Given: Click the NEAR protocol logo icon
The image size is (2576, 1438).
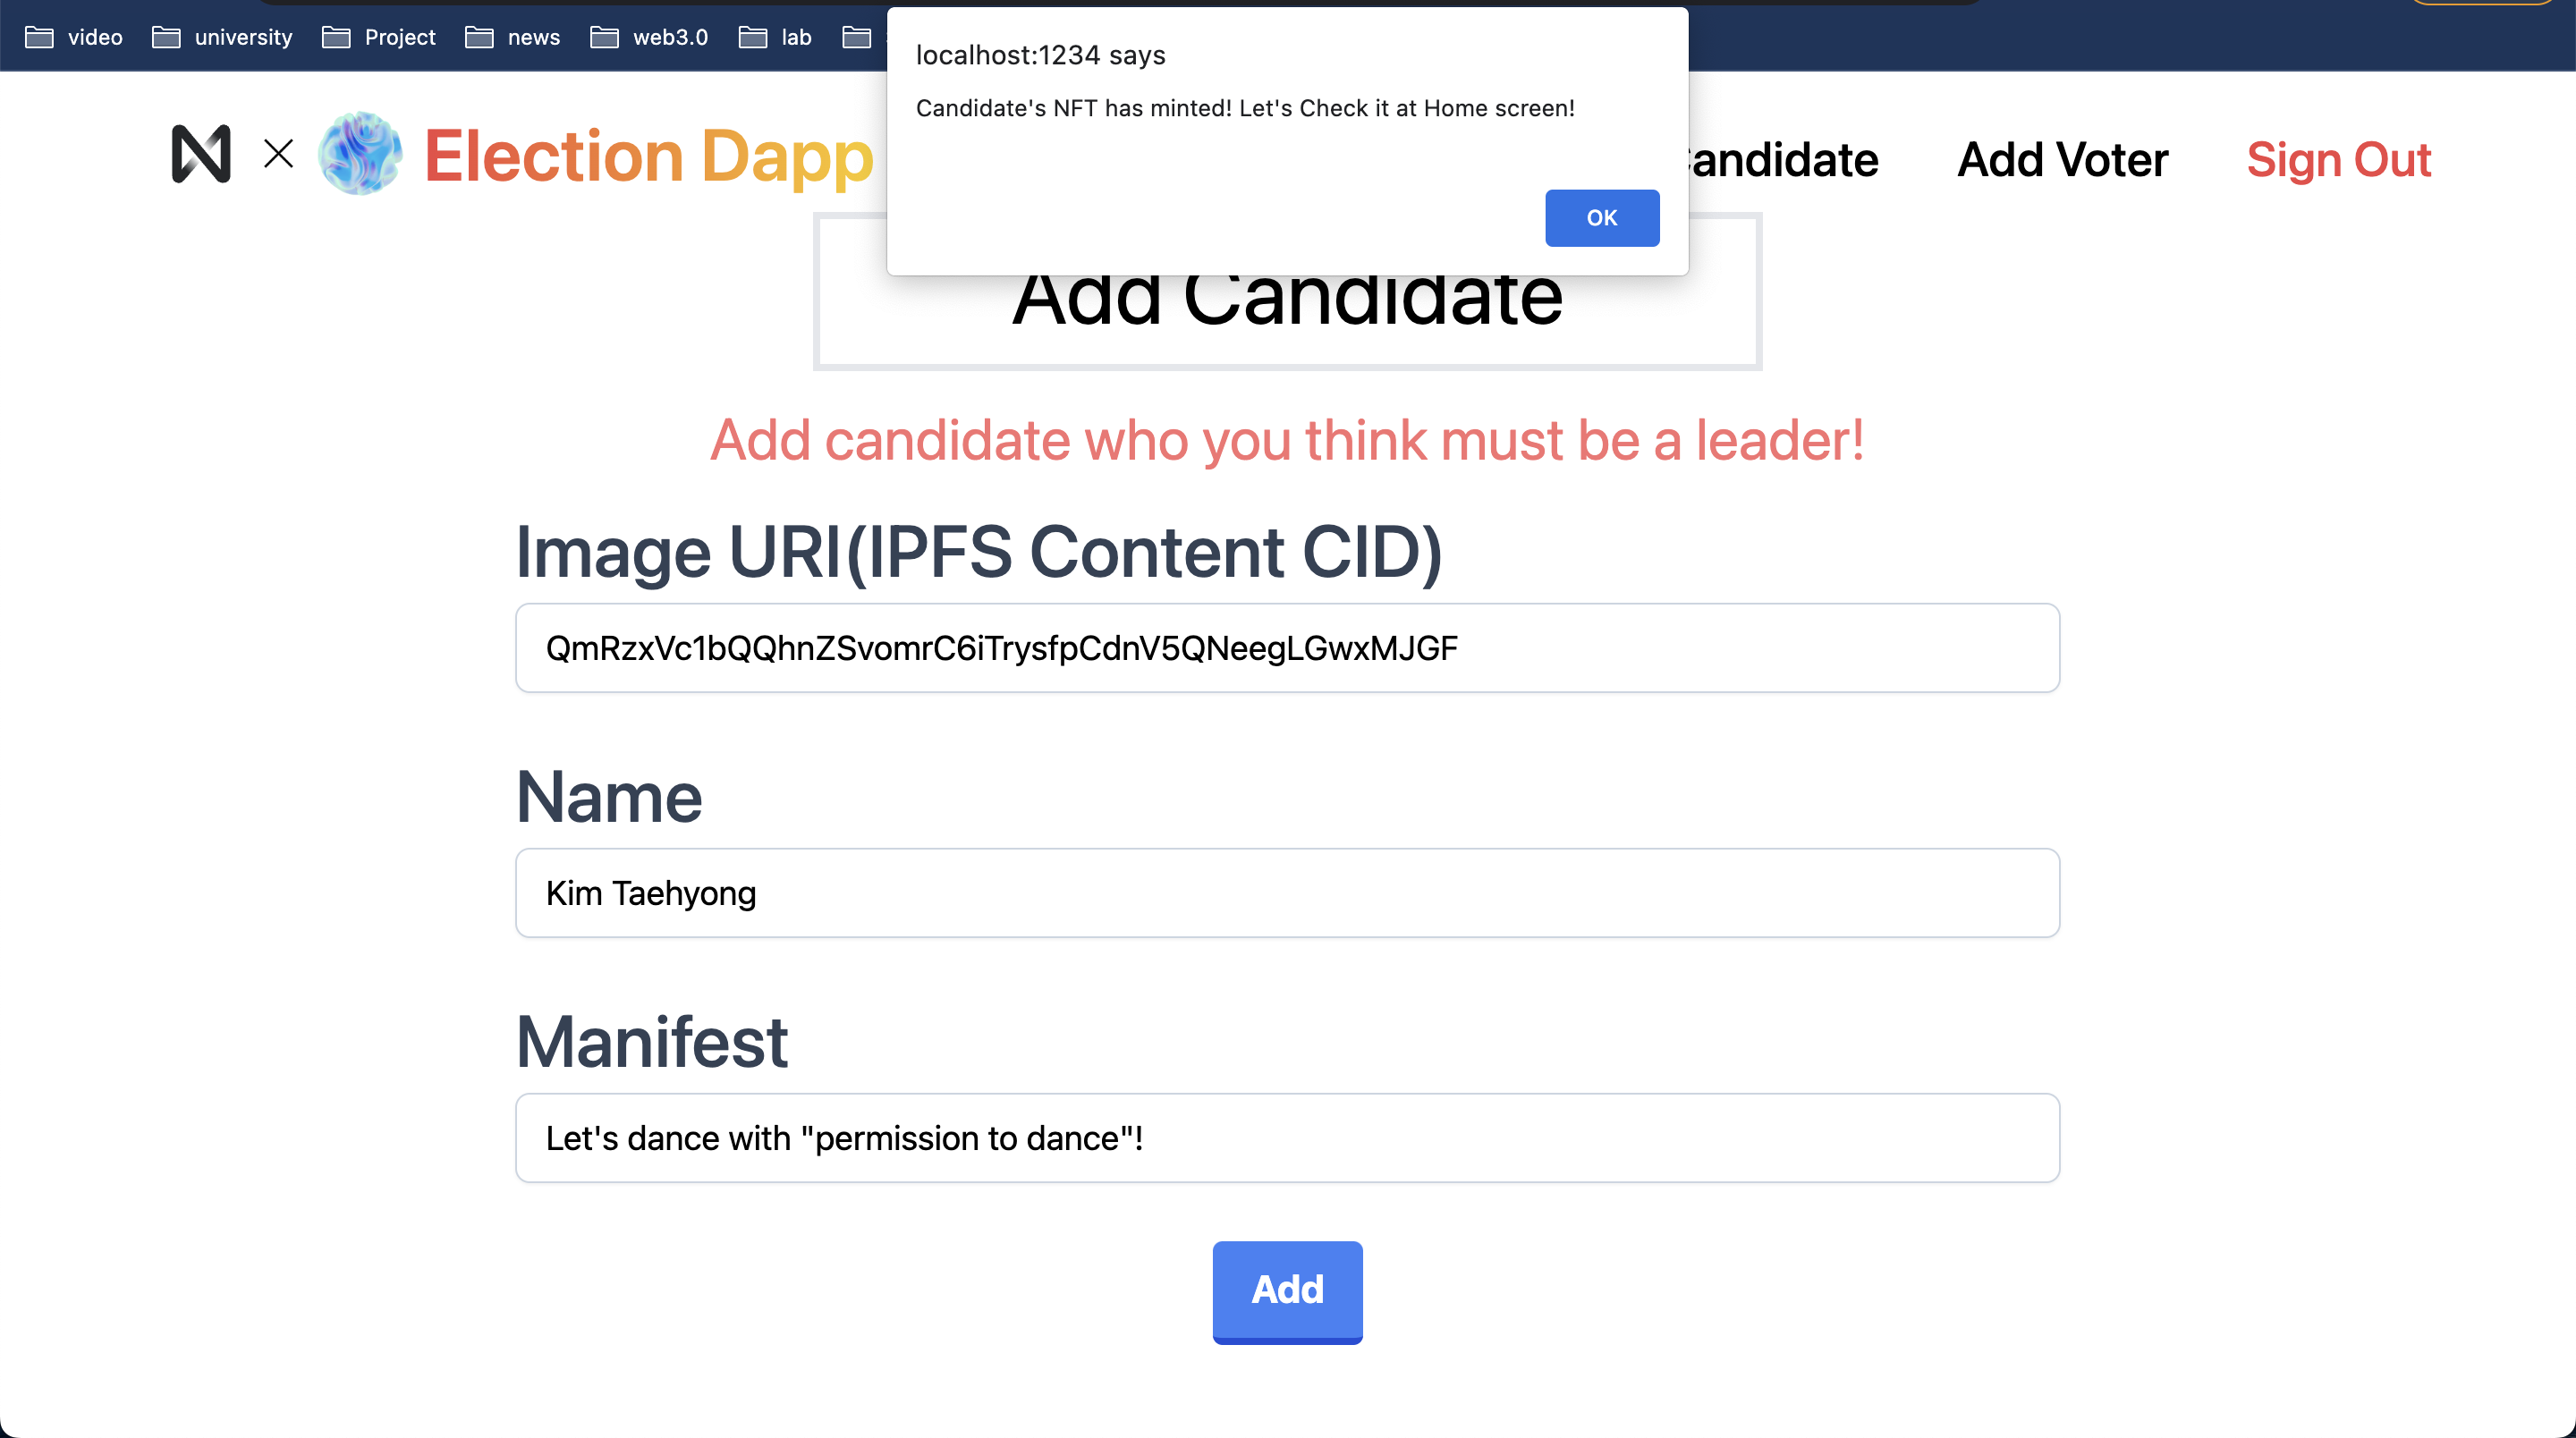Looking at the screenshot, I should coord(201,154).
